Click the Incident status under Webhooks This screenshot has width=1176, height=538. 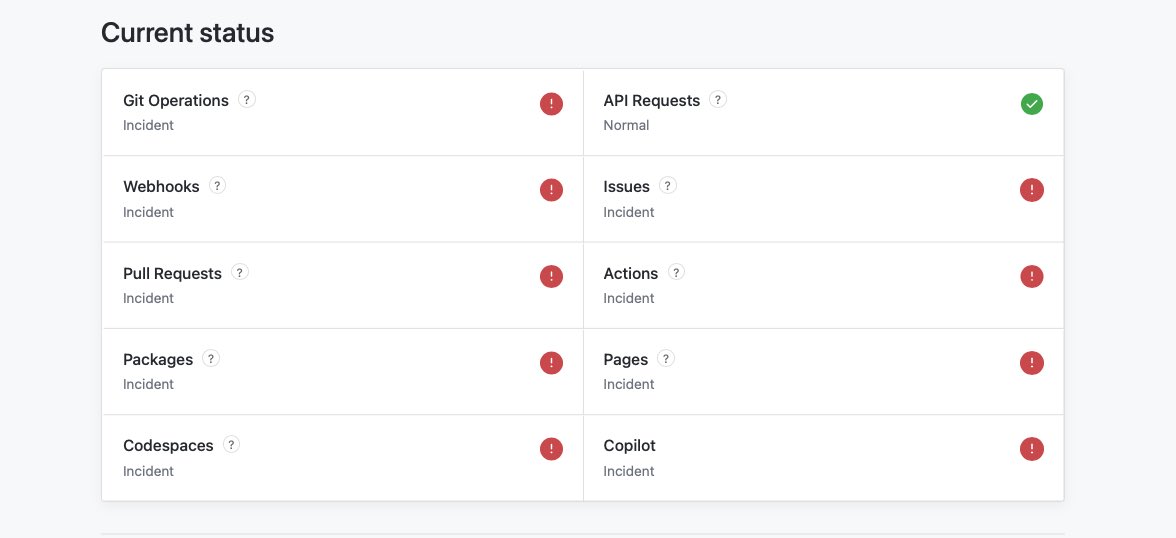pyautogui.click(x=148, y=212)
